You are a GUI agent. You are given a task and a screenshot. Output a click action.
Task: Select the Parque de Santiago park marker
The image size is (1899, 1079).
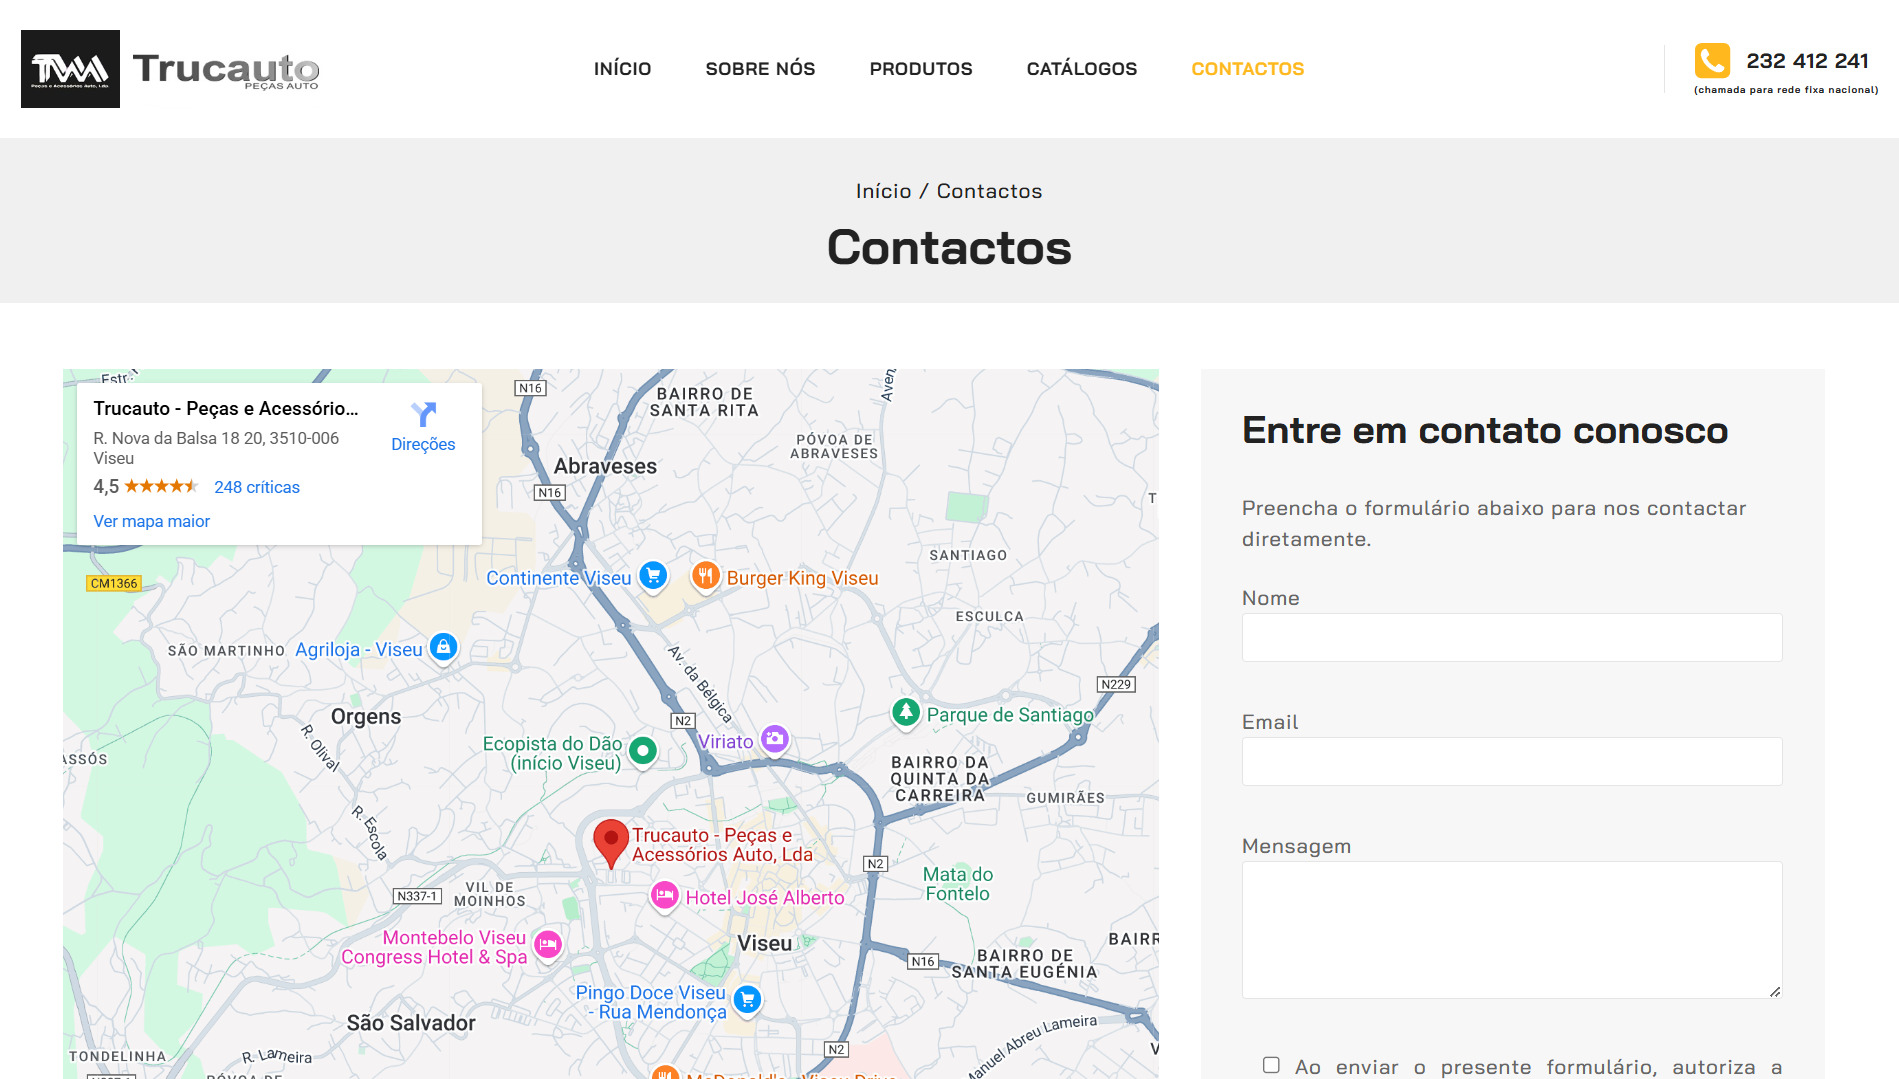pos(906,712)
